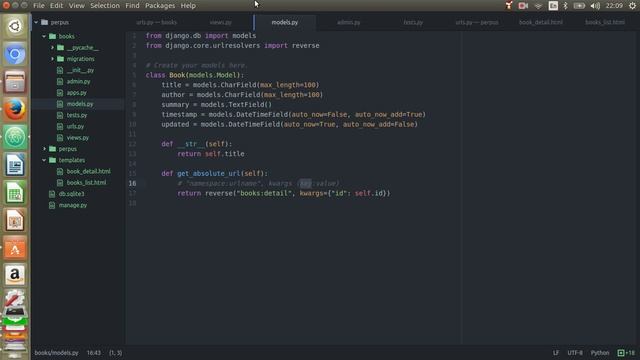Open the Help menu

click(188, 6)
